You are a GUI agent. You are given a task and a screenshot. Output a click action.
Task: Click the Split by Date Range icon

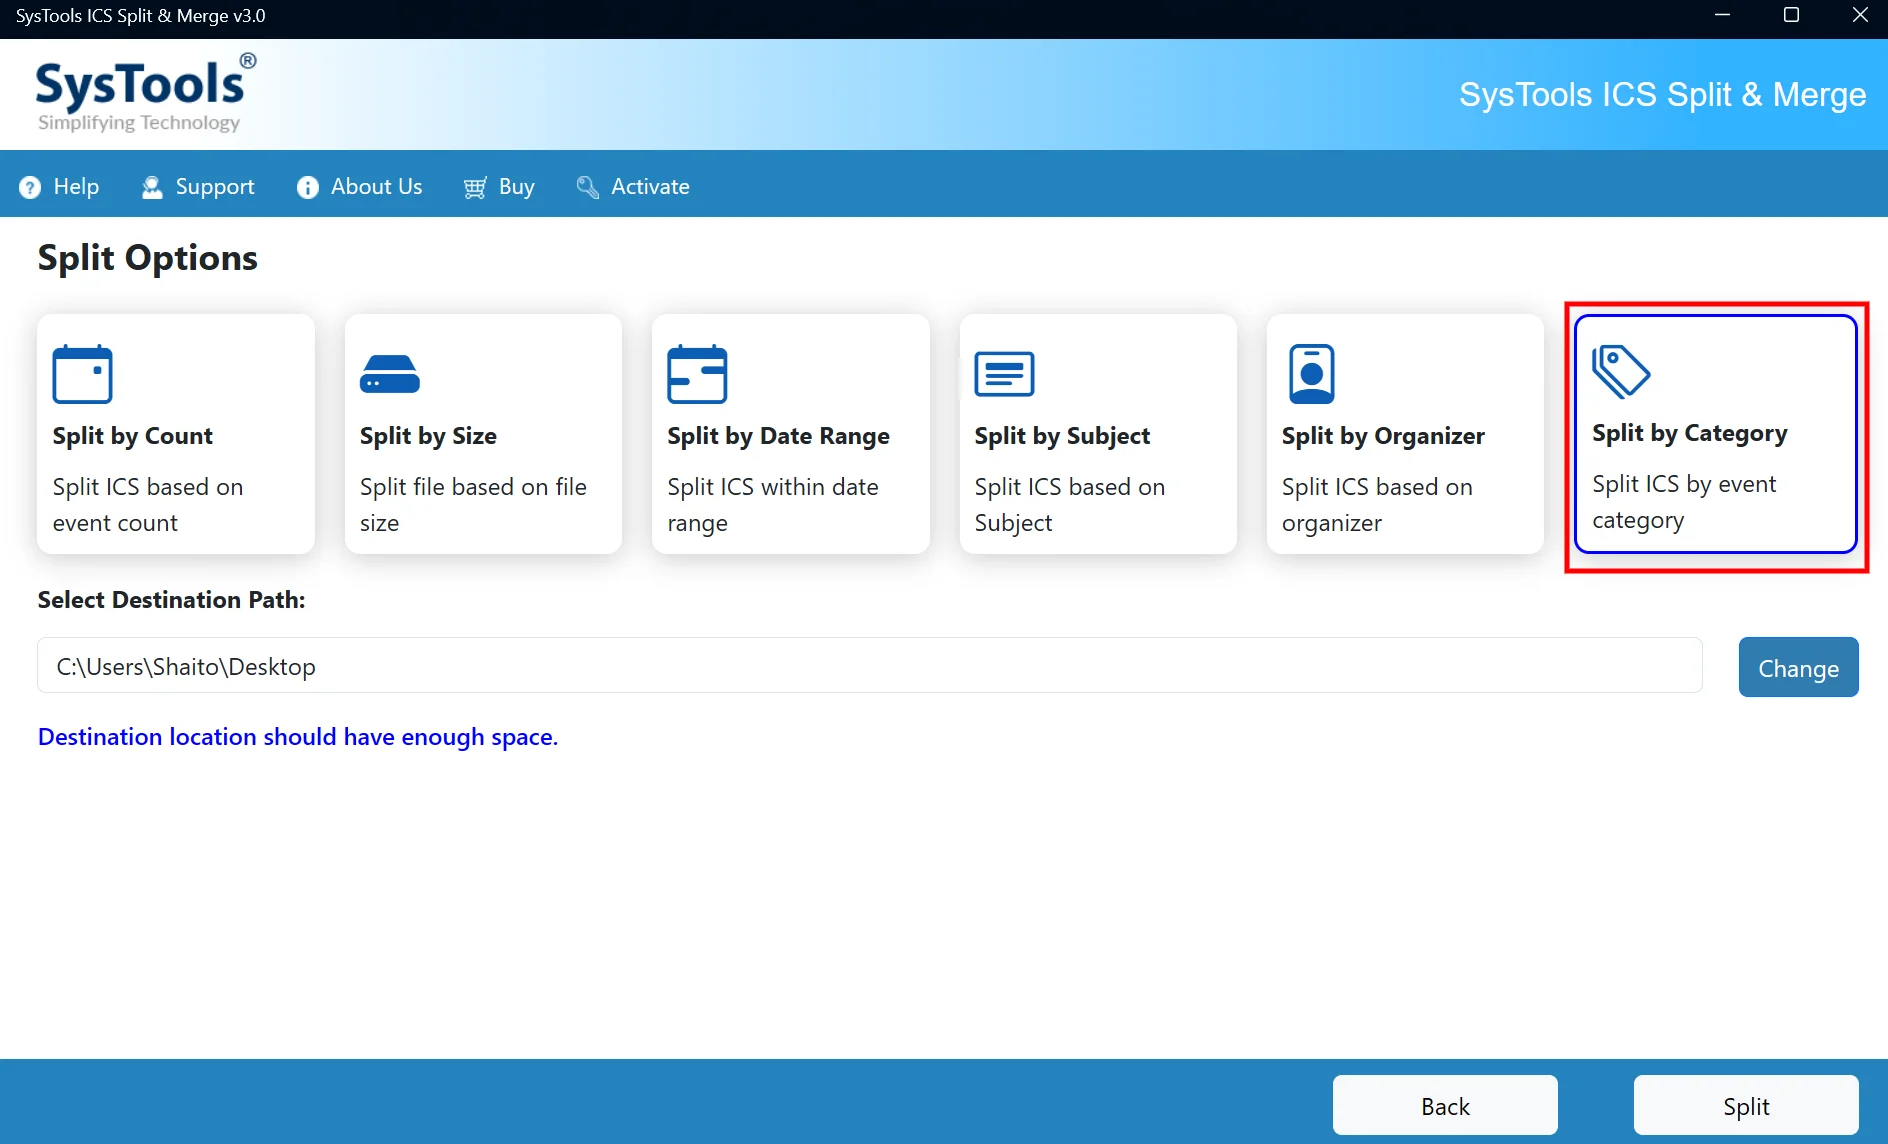tap(697, 374)
